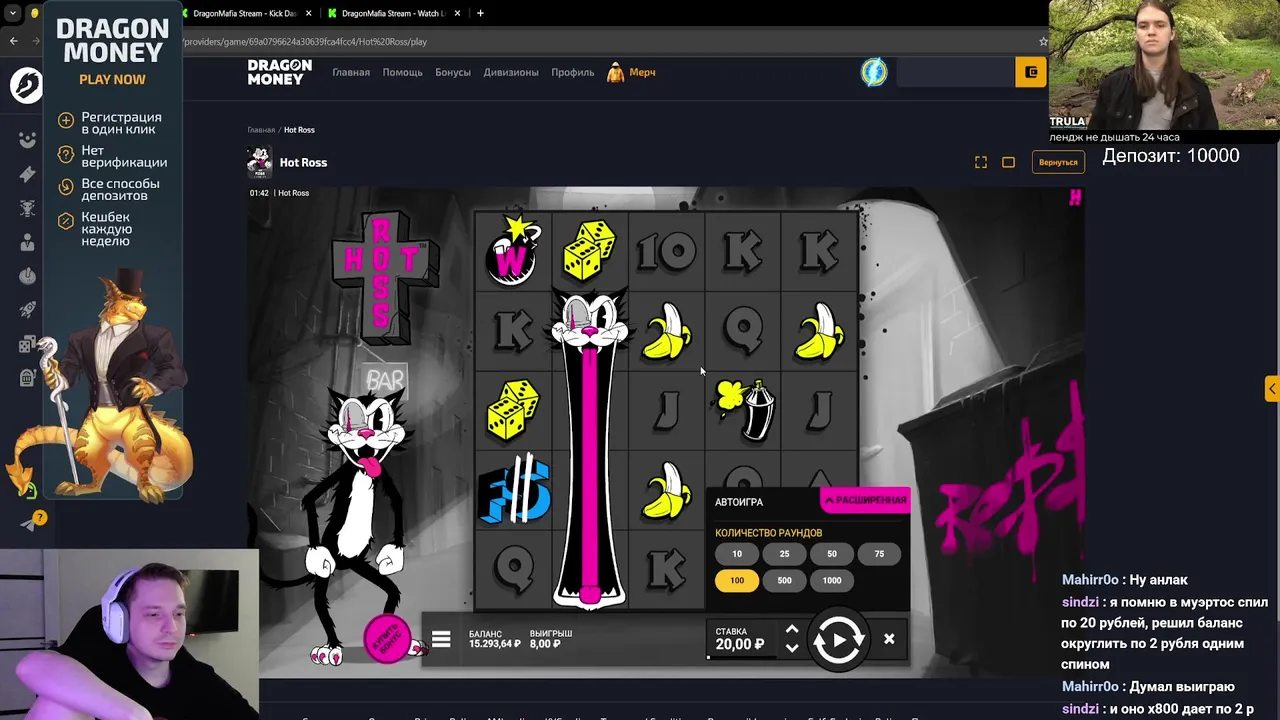Click the Hot Ross game thumbnail
This screenshot has width=1280, height=720.
click(259, 162)
